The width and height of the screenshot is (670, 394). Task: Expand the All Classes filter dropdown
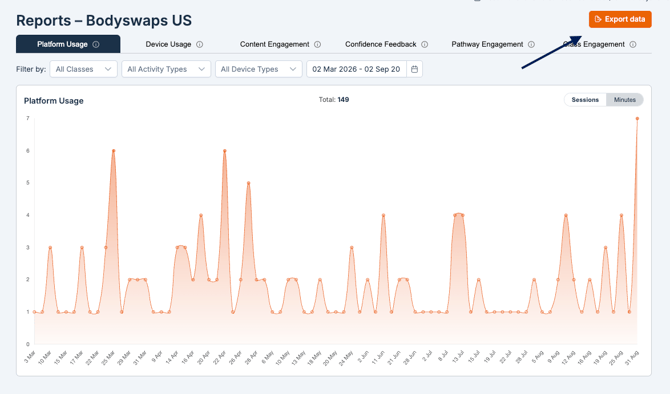pyautogui.click(x=83, y=69)
